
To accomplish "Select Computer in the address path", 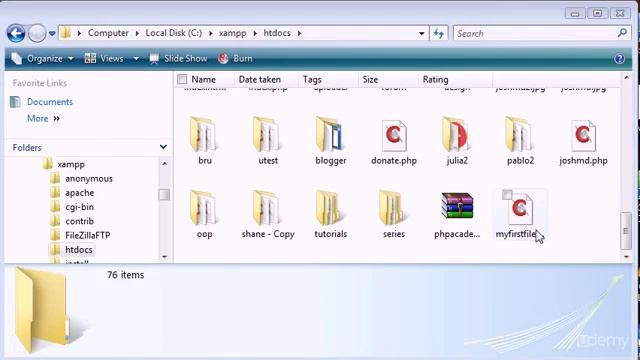I will [108, 33].
